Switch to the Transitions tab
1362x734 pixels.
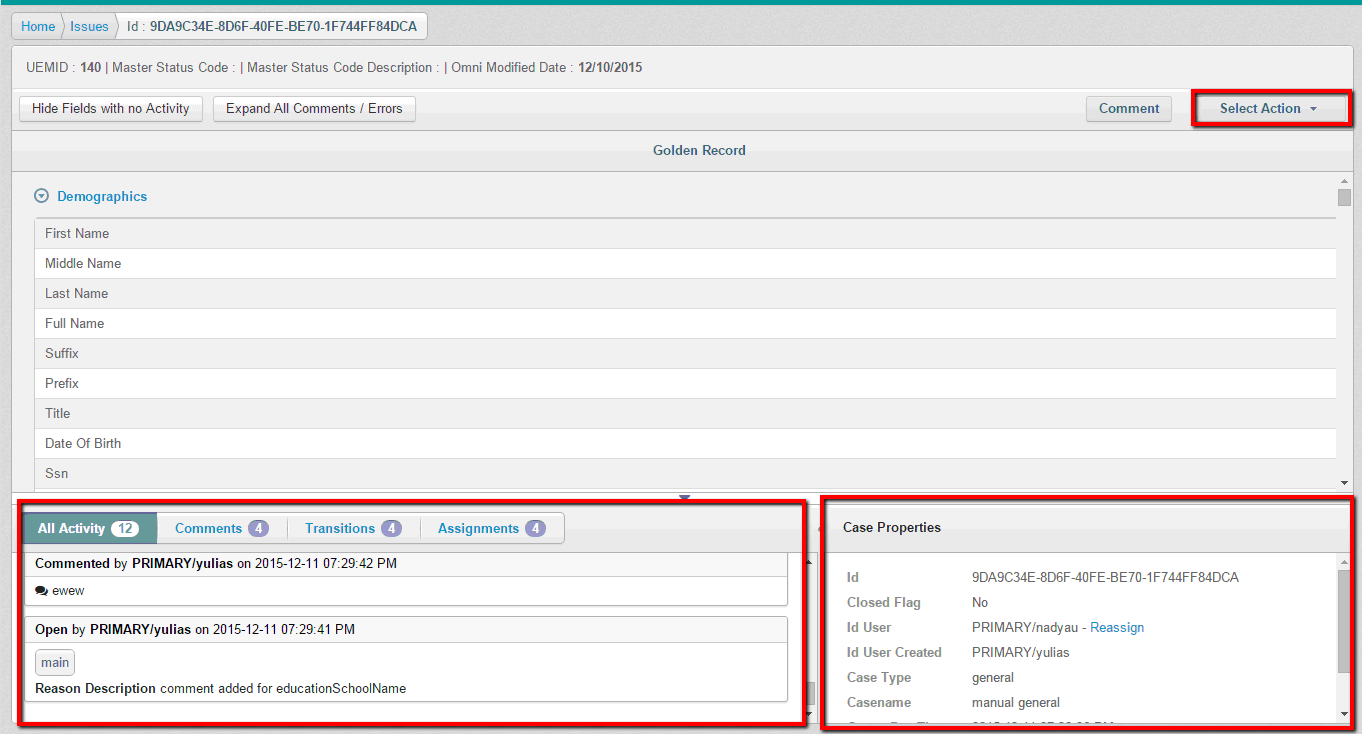point(353,528)
